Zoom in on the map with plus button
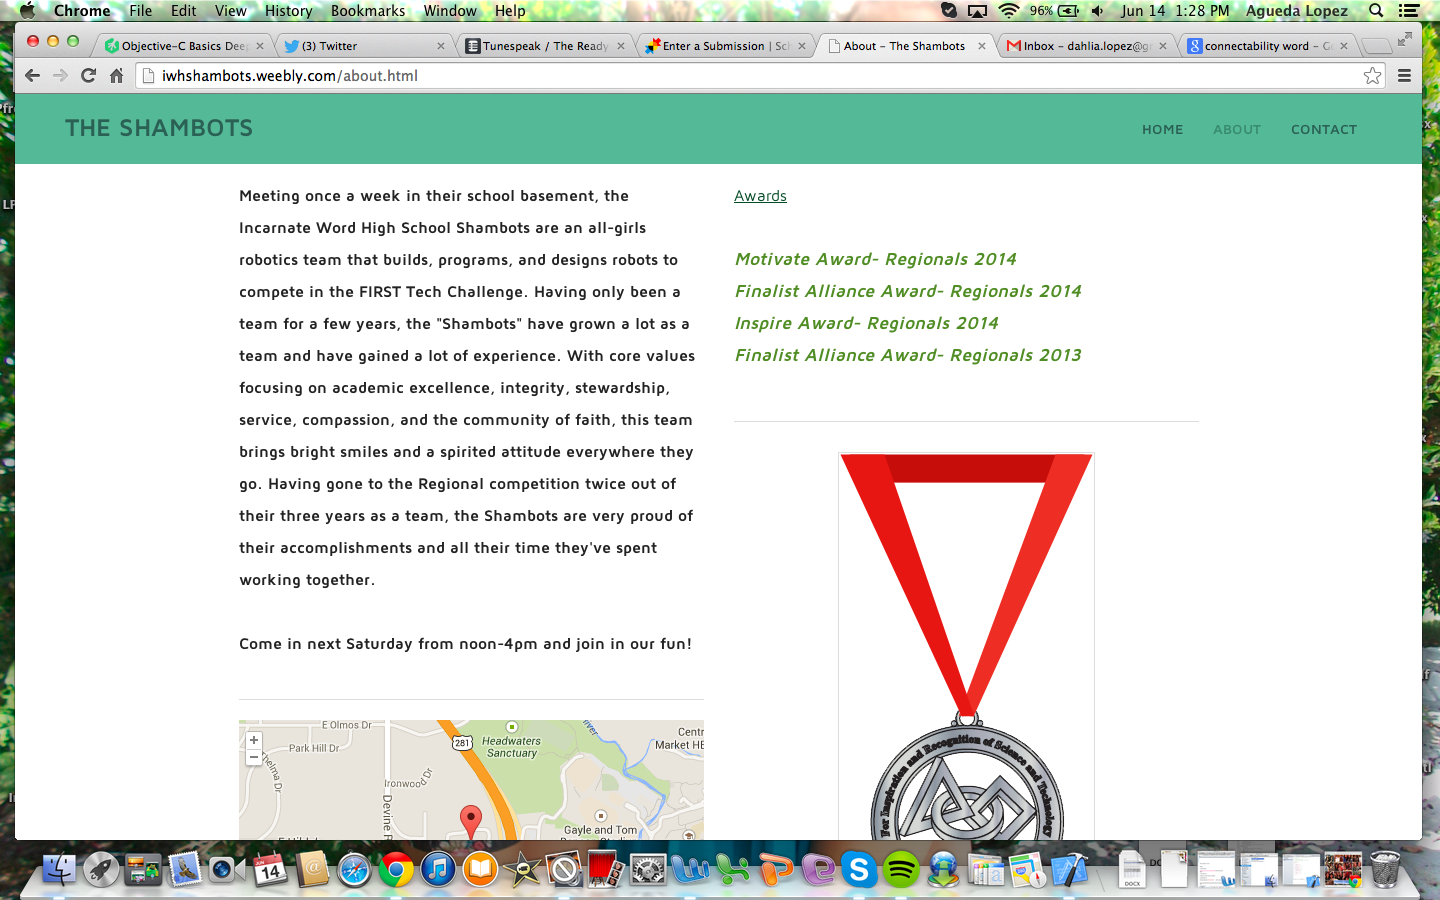This screenshot has width=1440, height=900. click(x=254, y=741)
